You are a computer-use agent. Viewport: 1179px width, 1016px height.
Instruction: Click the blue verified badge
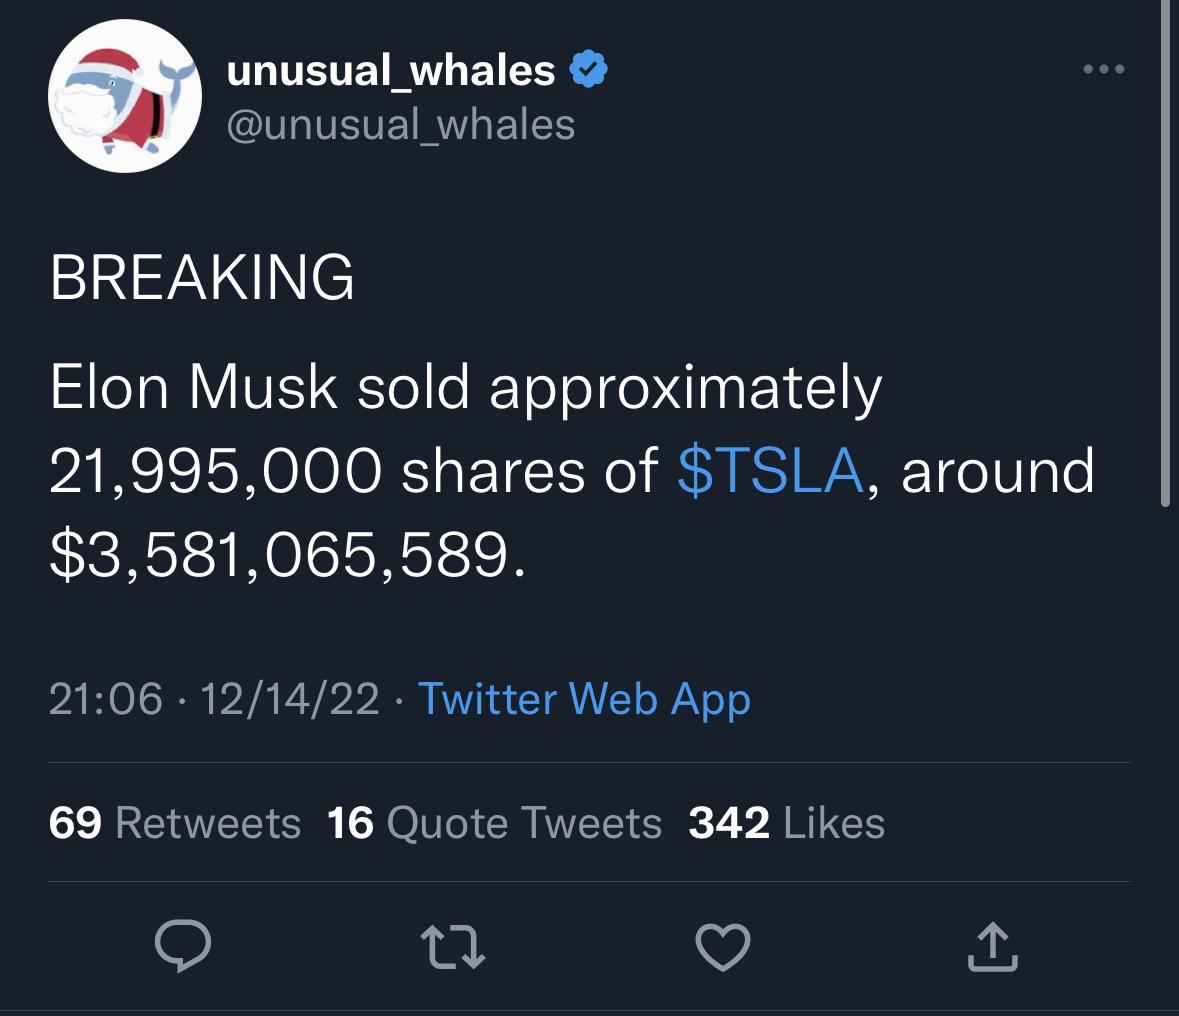coord(588,70)
